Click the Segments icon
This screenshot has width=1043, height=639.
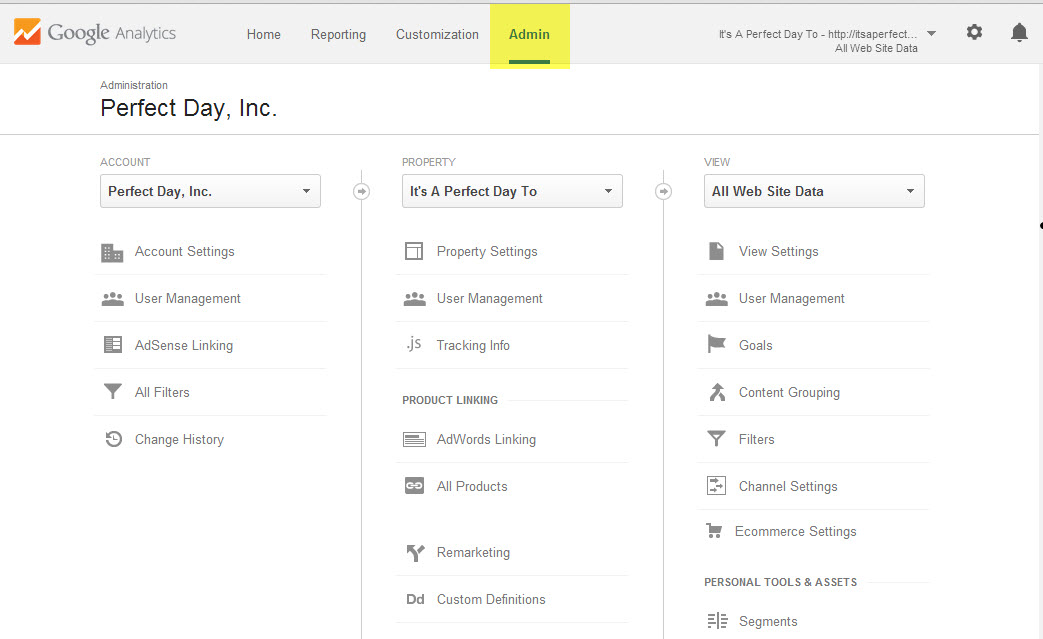tap(718, 621)
